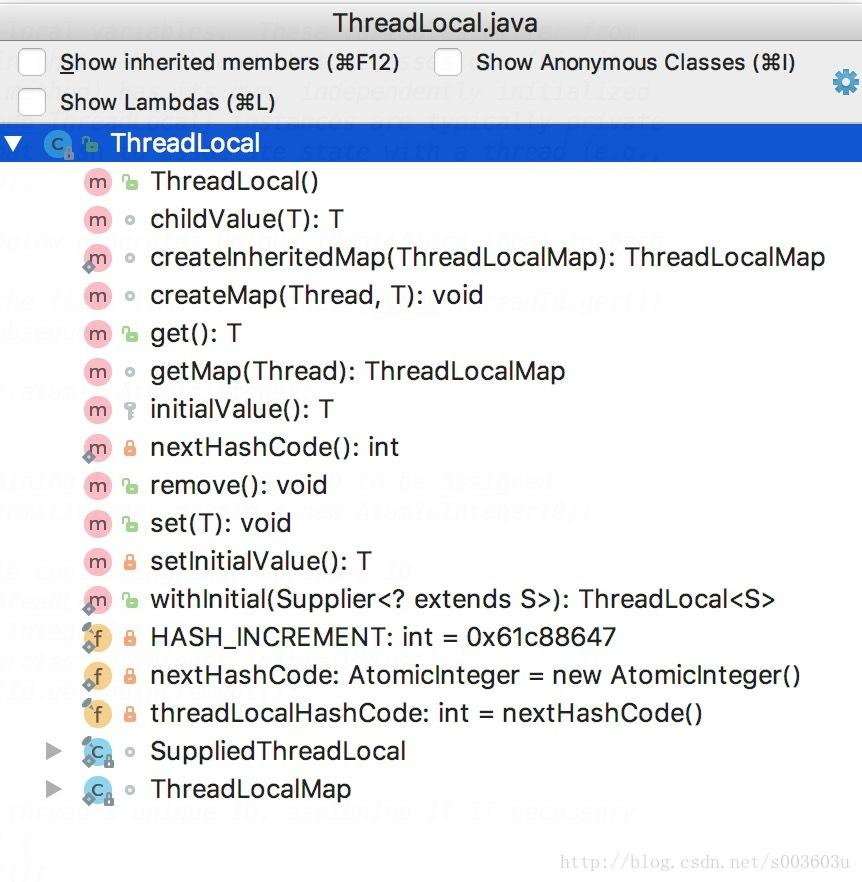This screenshot has width=862, height=882.
Task: Collapse the ThreadLocal class node
Action: tap(13, 143)
